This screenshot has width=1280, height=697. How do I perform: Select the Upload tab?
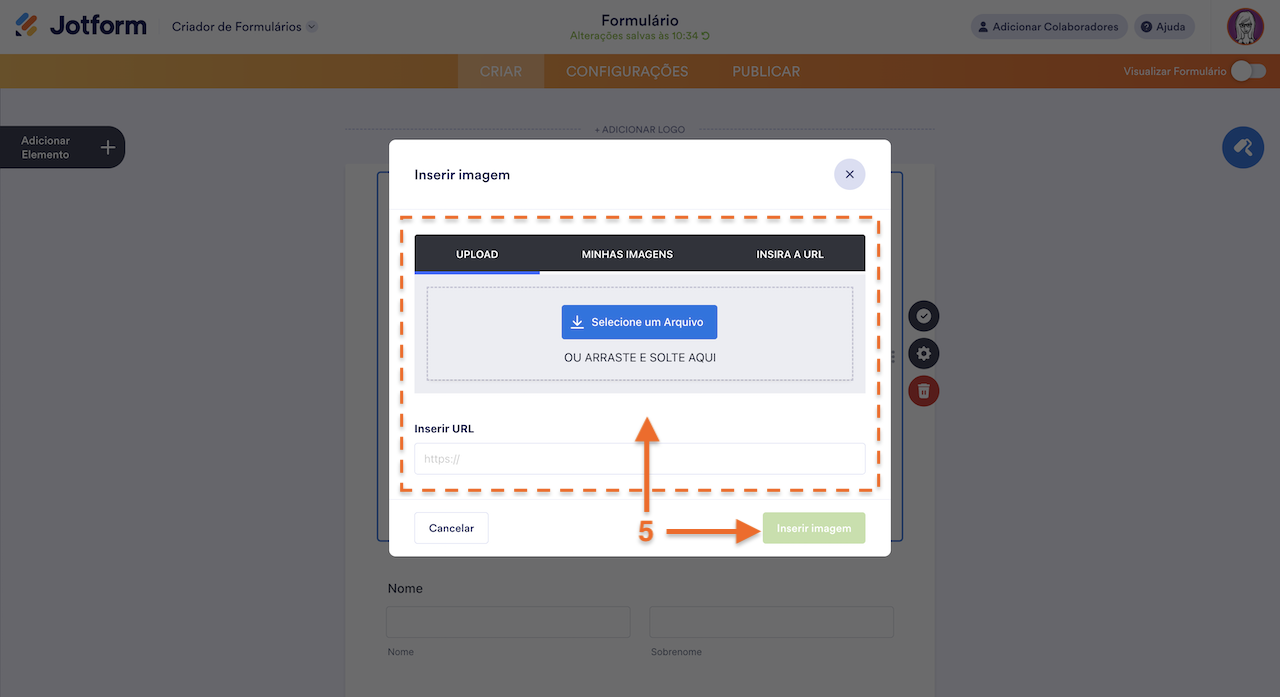click(x=477, y=254)
